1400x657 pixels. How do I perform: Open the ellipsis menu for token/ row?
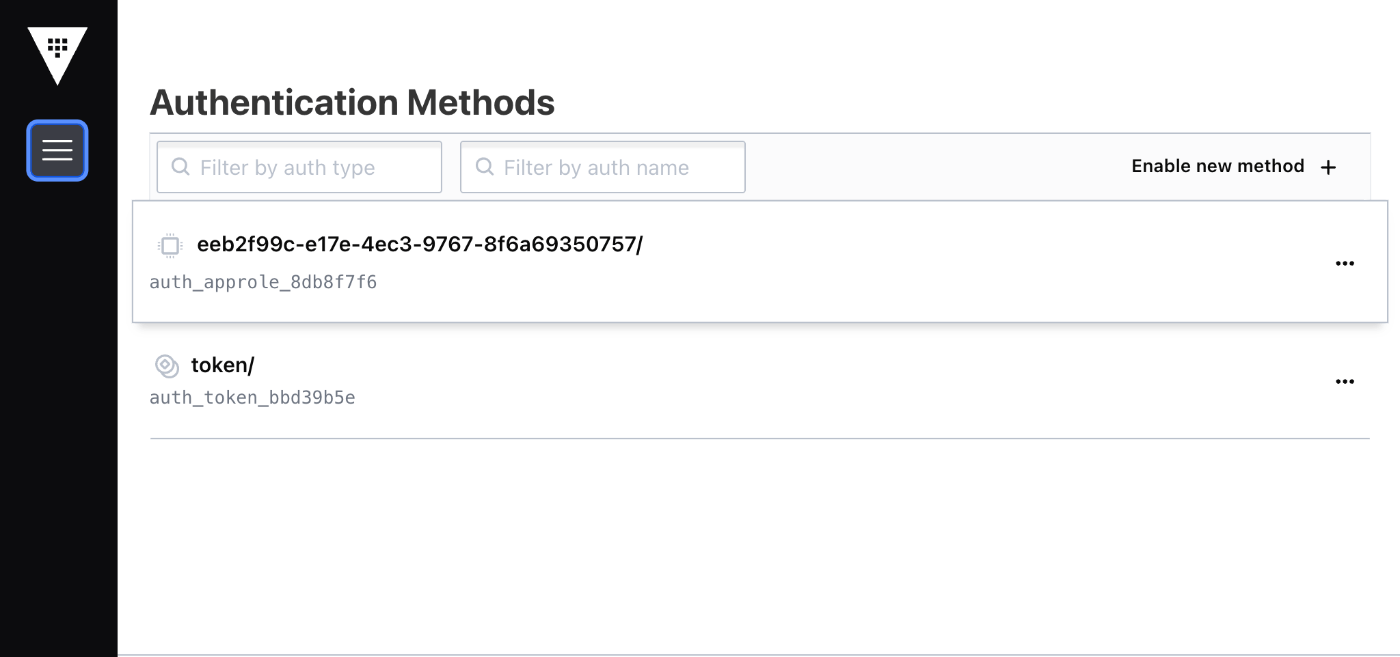click(x=1344, y=381)
